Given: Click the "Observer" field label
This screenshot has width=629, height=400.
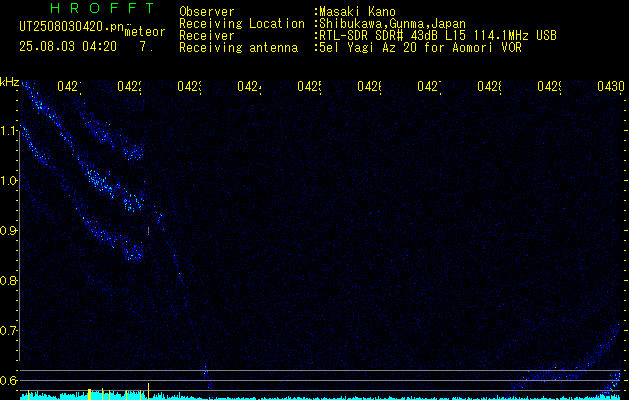Looking at the screenshot, I should pos(207,11).
